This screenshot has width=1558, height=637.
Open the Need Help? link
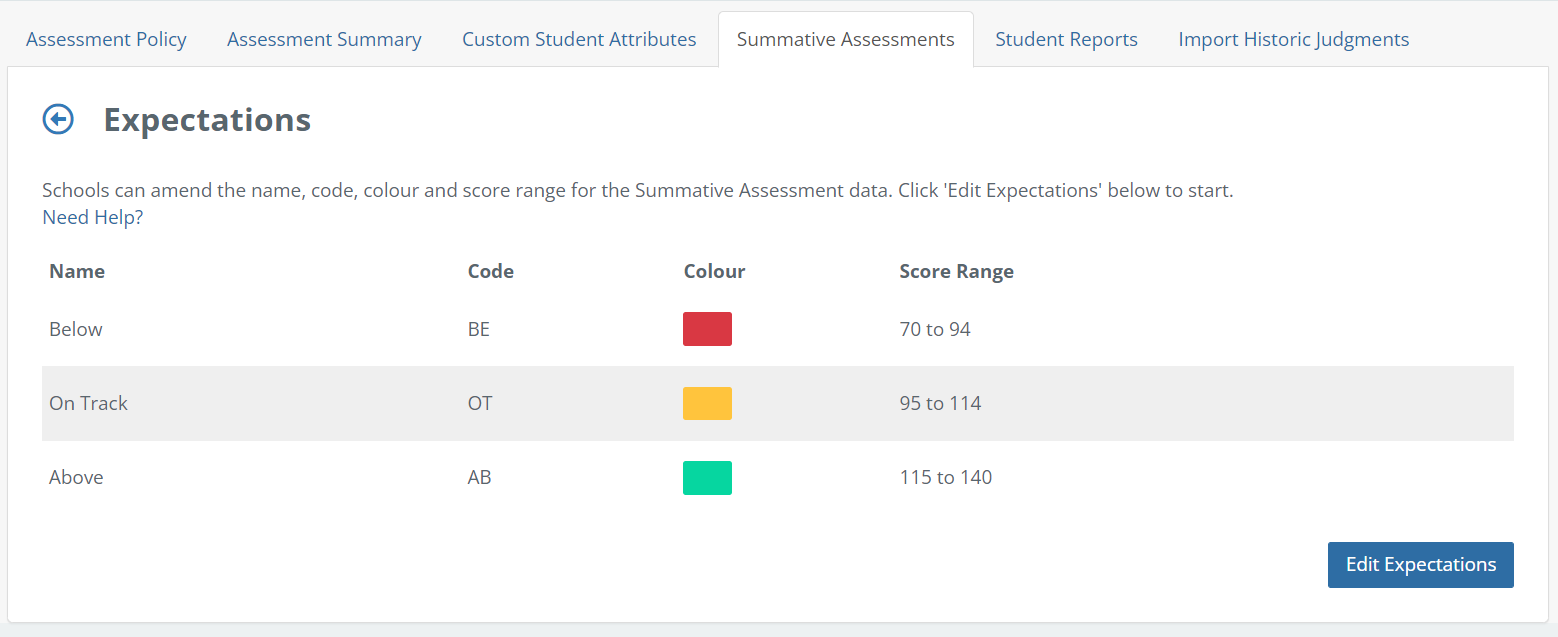[x=92, y=217]
